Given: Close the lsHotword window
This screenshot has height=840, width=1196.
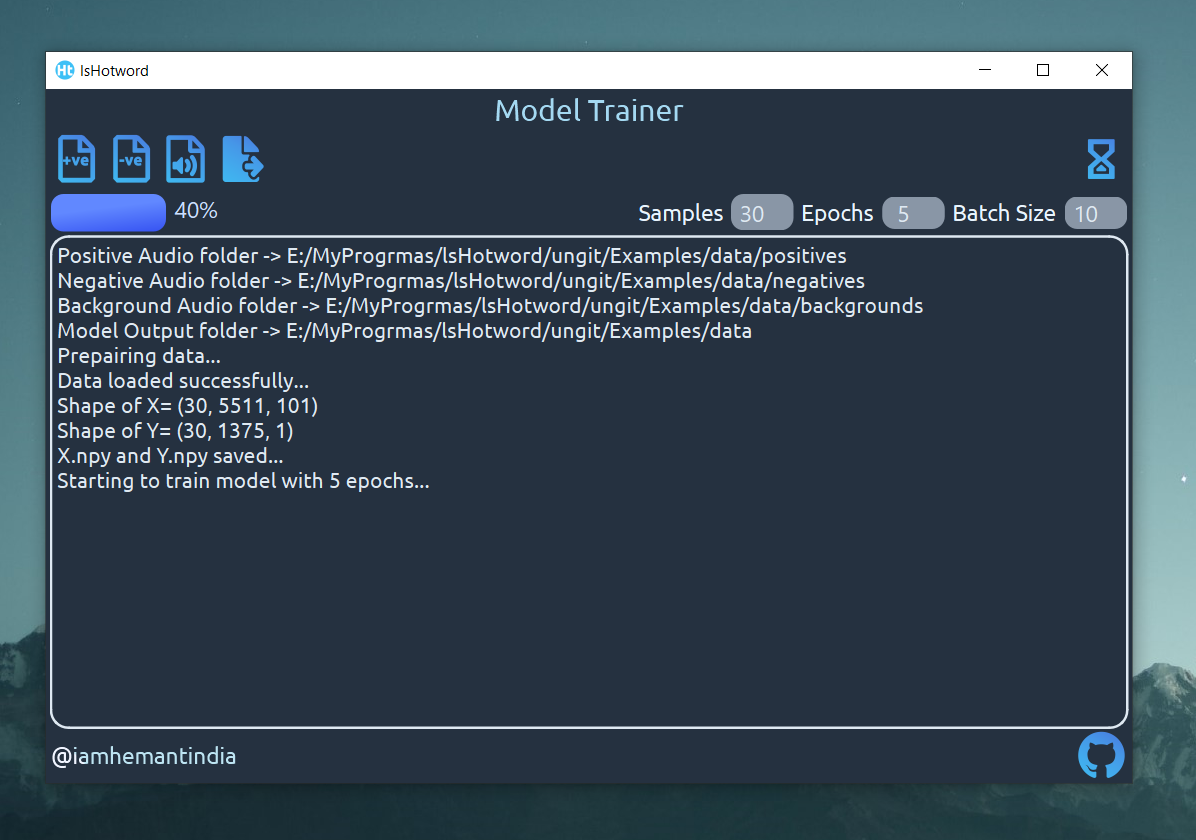Looking at the screenshot, I should (x=1101, y=70).
